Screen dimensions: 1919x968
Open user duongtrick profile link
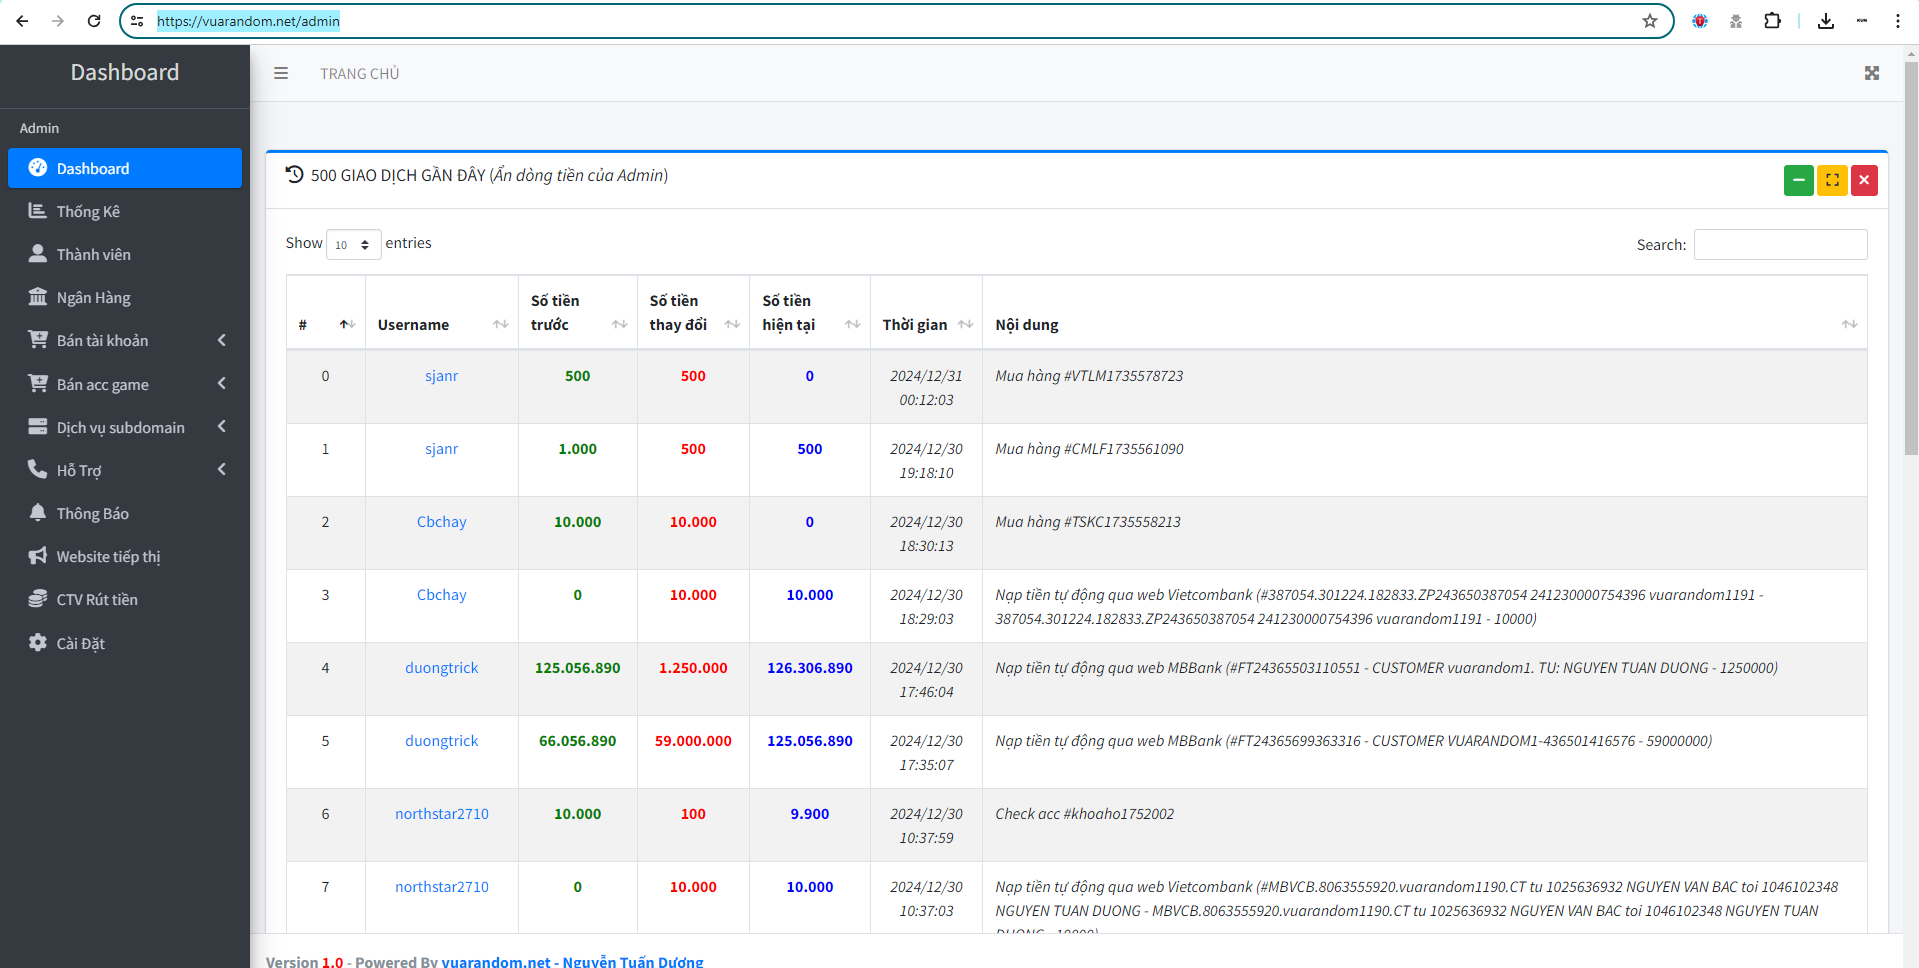pos(441,668)
